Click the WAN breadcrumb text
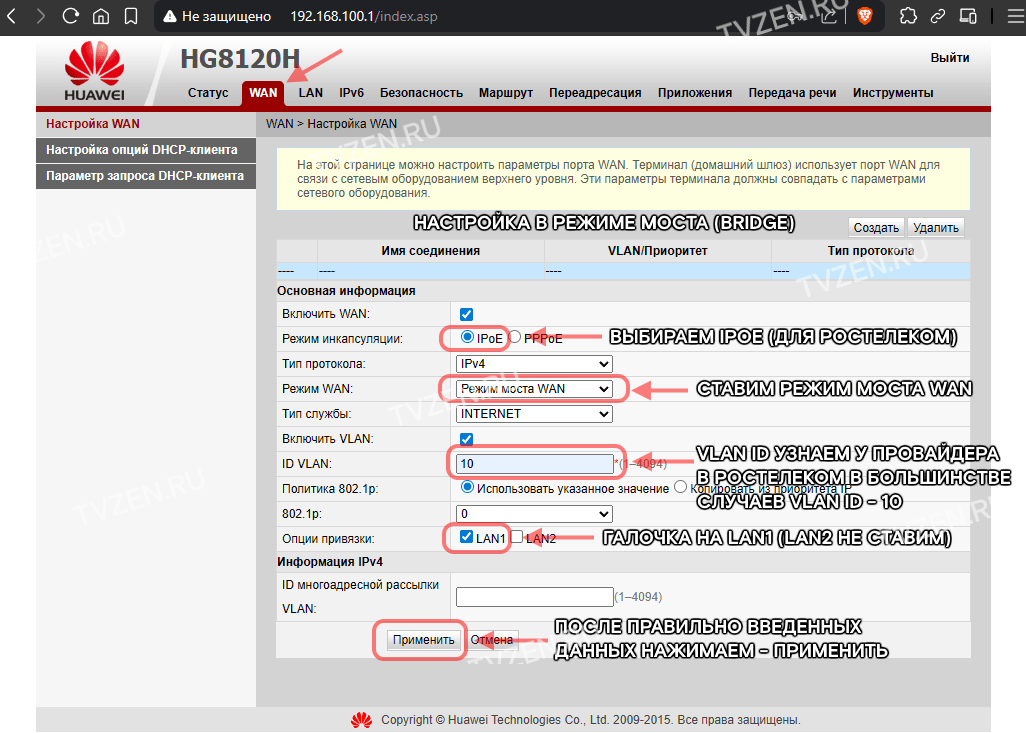1026x733 pixels. tap(279, 124)
